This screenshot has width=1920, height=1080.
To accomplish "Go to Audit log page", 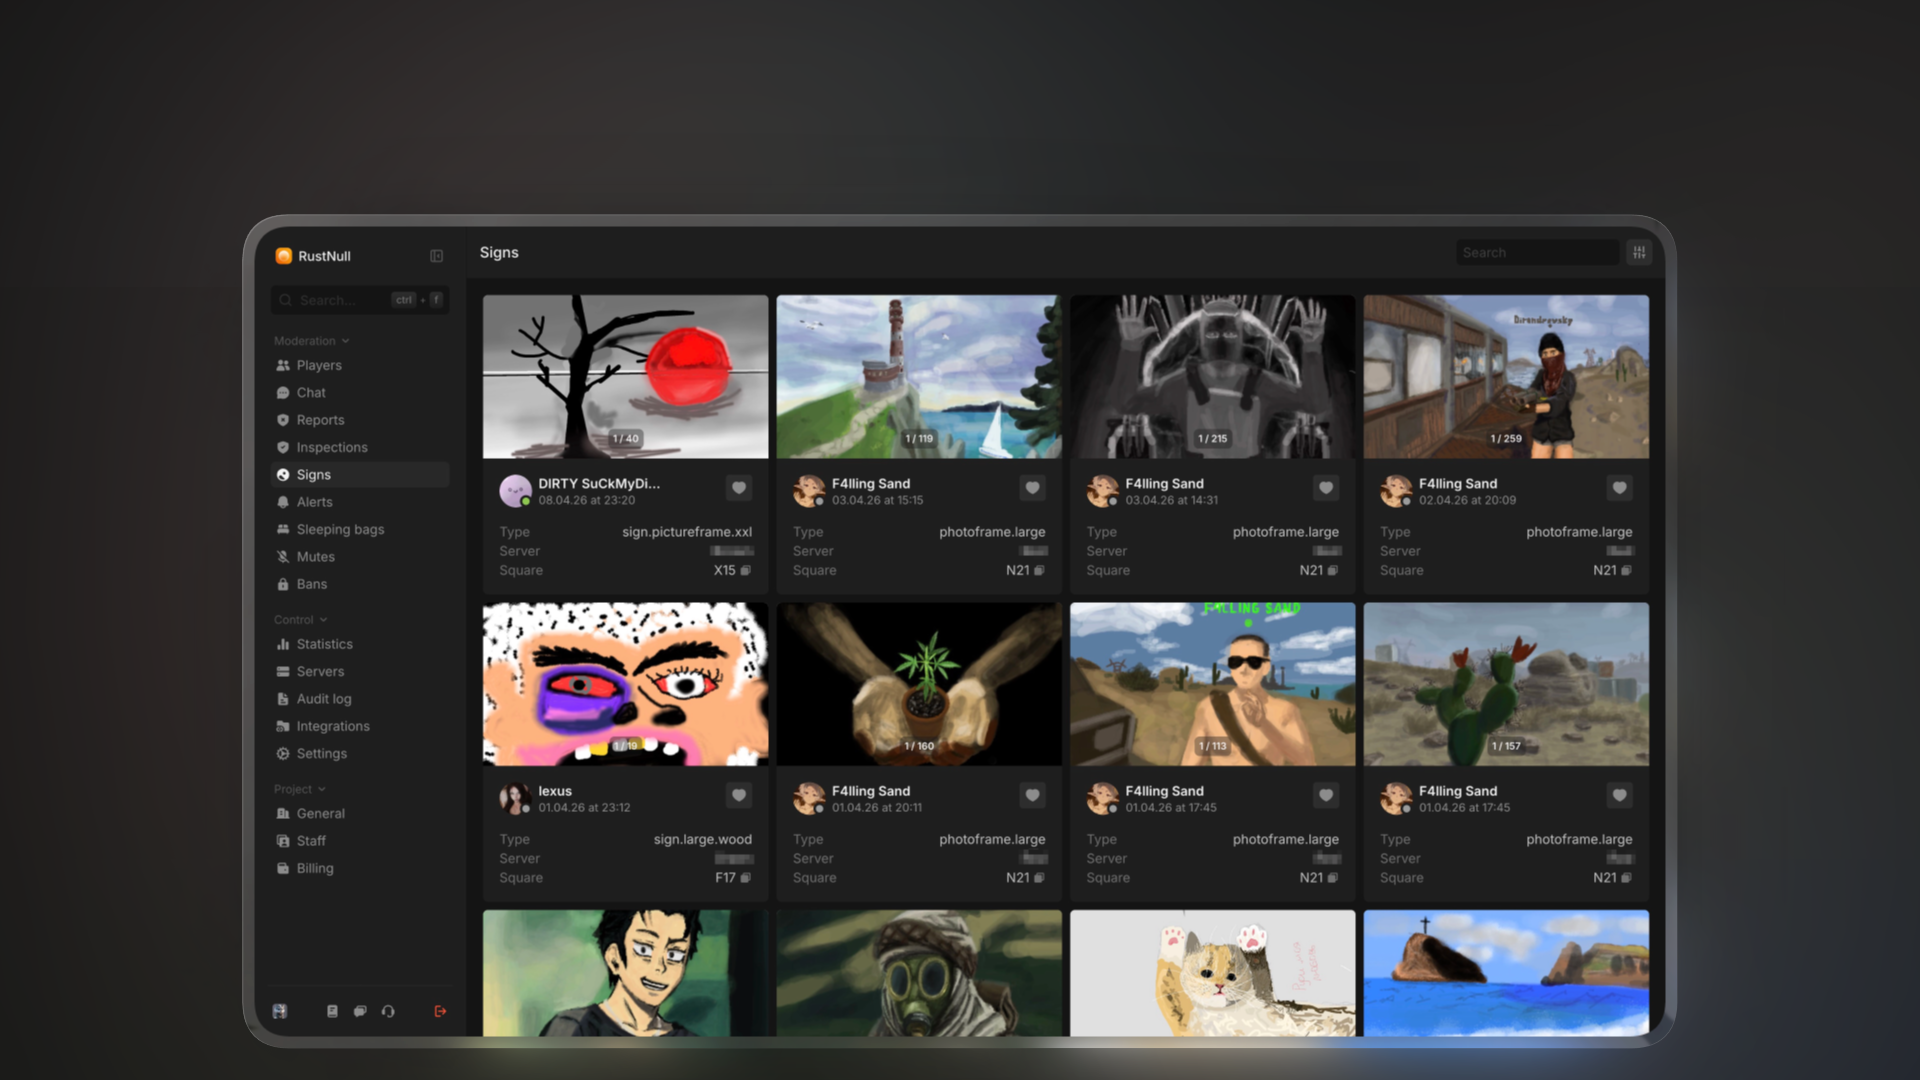I will point(324,699).
